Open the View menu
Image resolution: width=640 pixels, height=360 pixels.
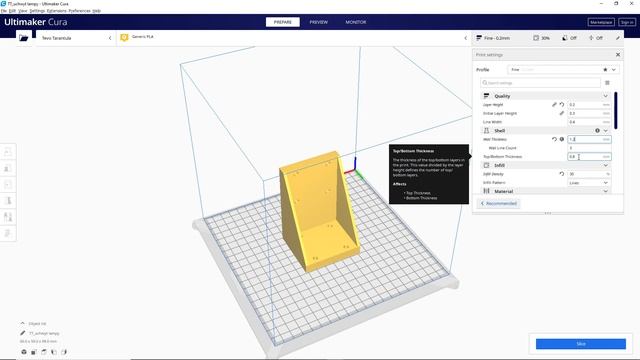(23, 11)
